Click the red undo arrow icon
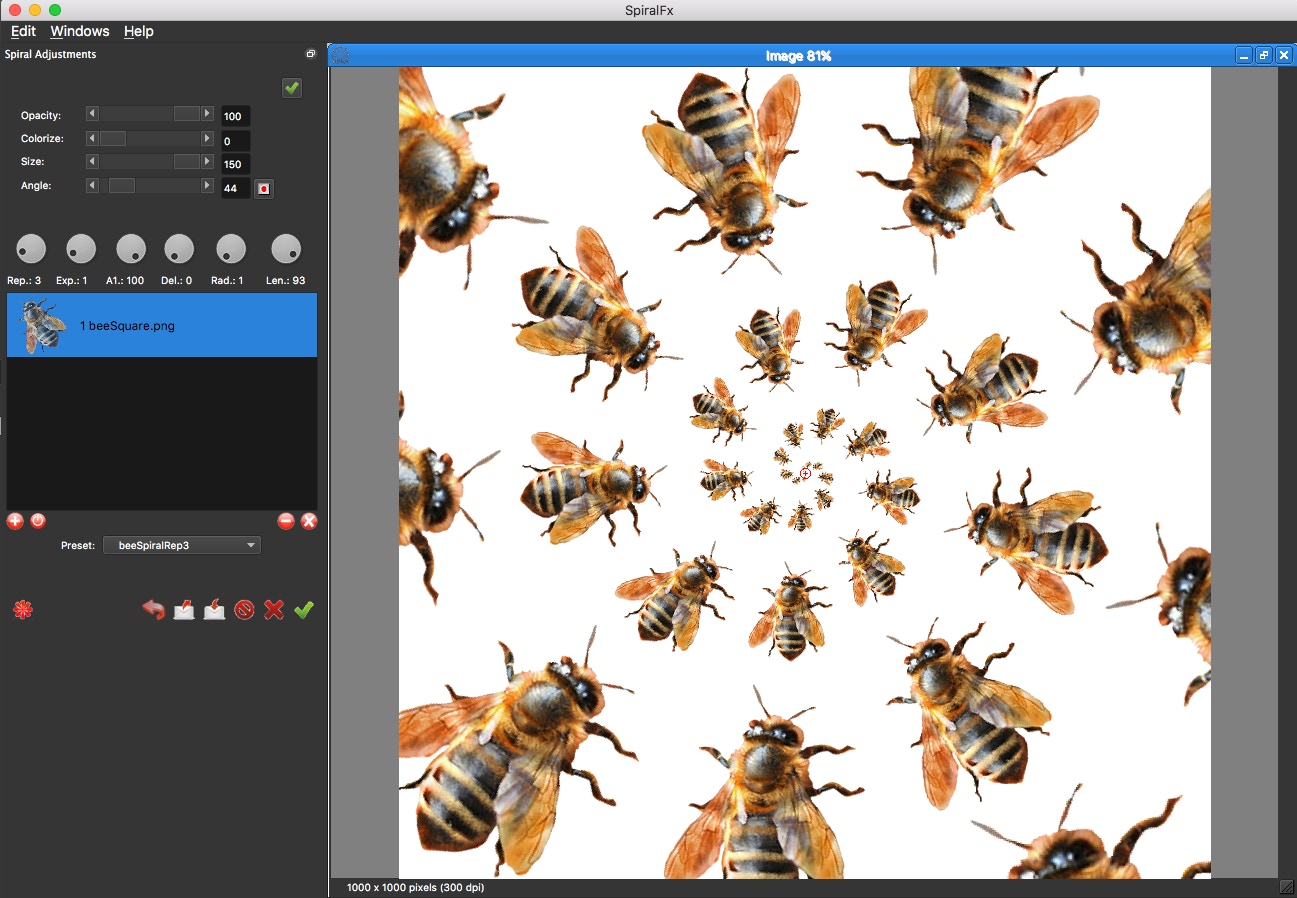This screenshot has width=1297, height=898. (153, 610)
